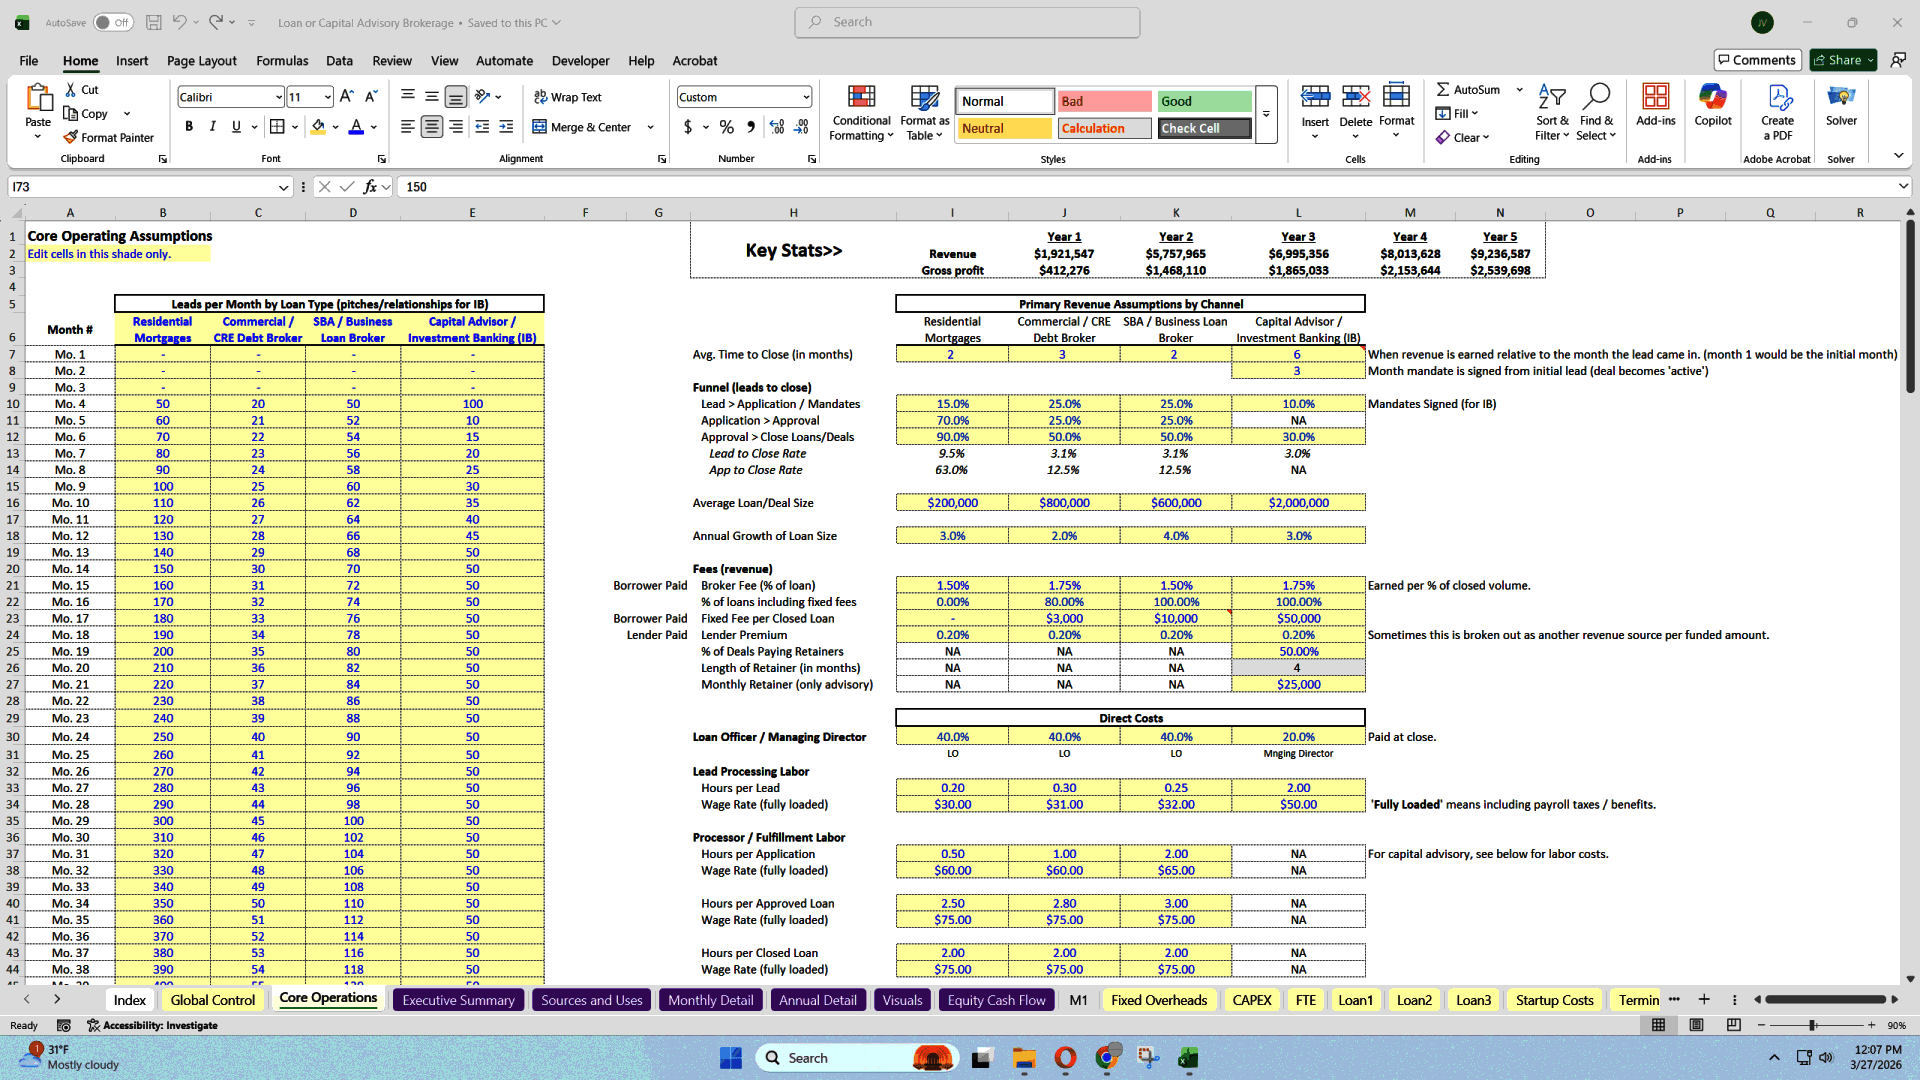The image size is (1920, 1080).
Task: Toggle italic formatting
Action: 212,126
